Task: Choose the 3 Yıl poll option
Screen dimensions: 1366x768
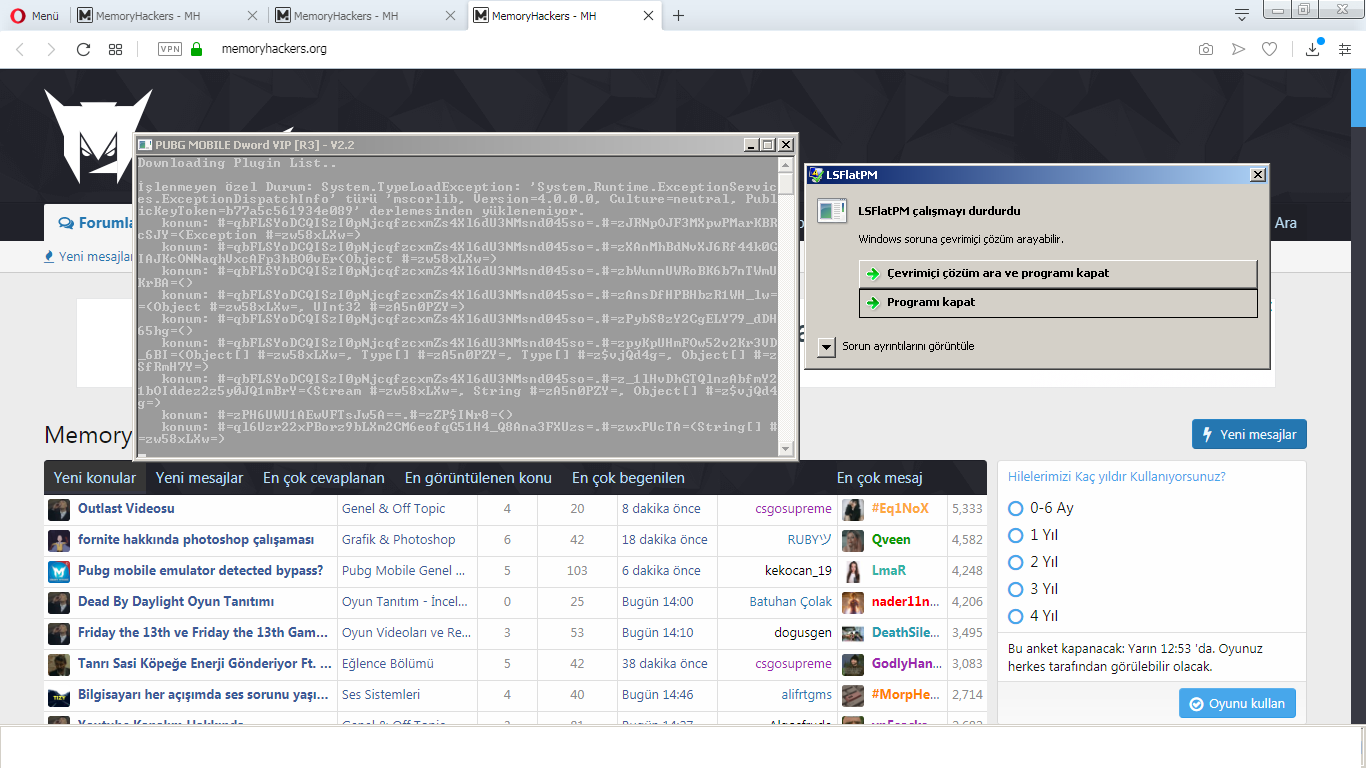Action: point(1016,589)
